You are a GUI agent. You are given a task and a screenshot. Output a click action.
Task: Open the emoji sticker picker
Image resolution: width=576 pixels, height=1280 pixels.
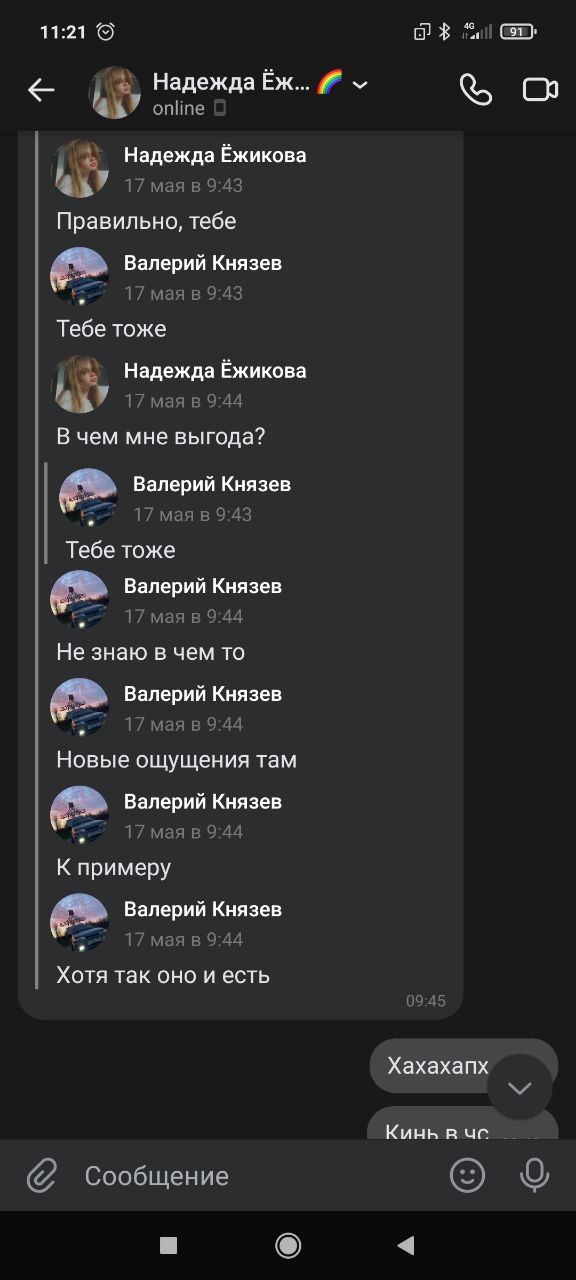click(x=467, y=1175)
